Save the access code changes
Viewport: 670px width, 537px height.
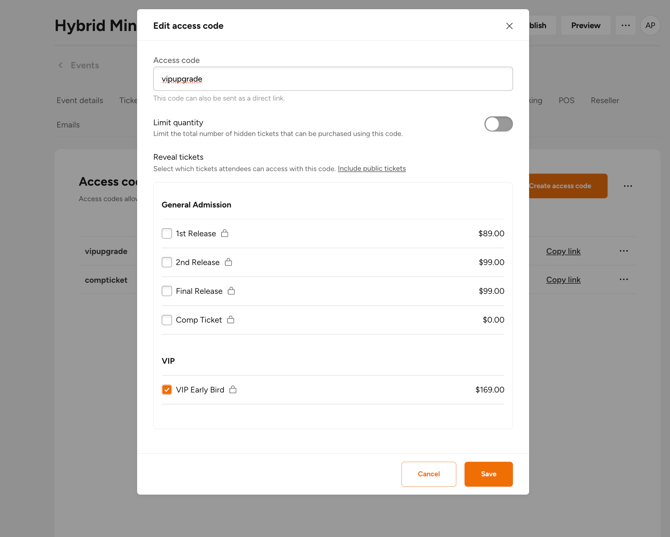[488, 474]
